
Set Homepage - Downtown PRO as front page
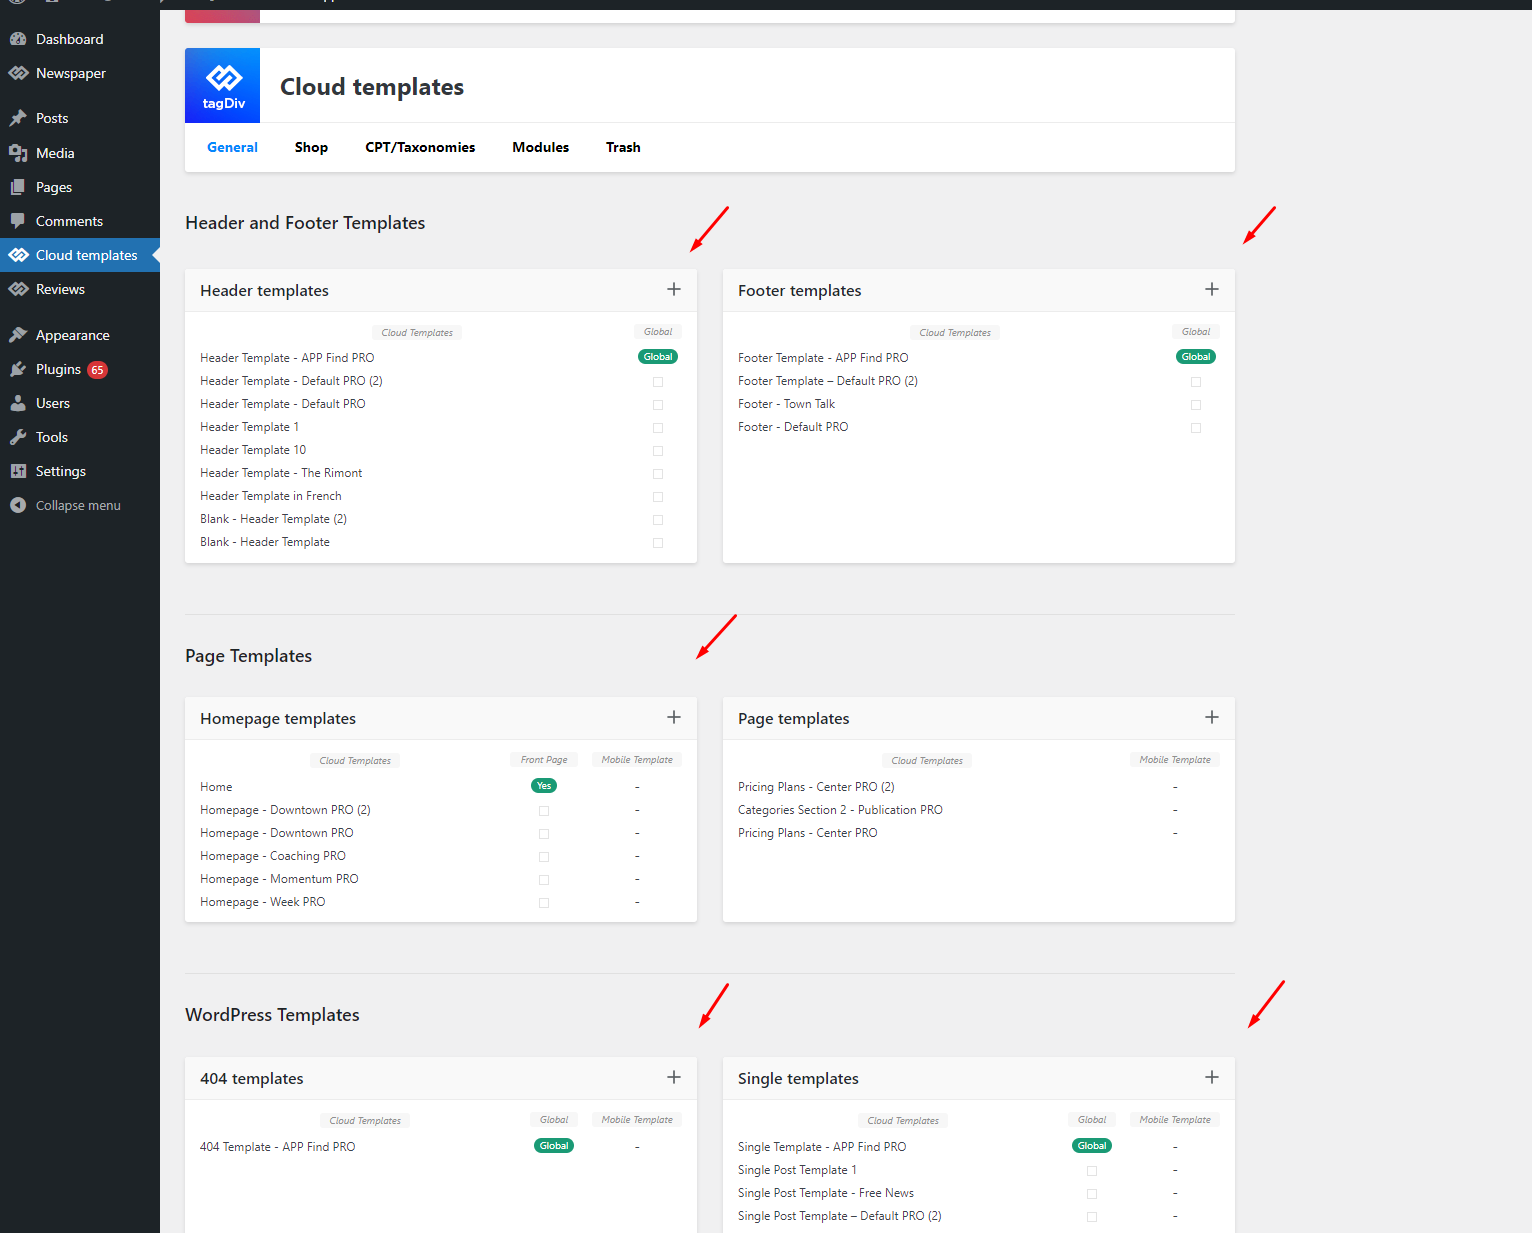(544, 833)
